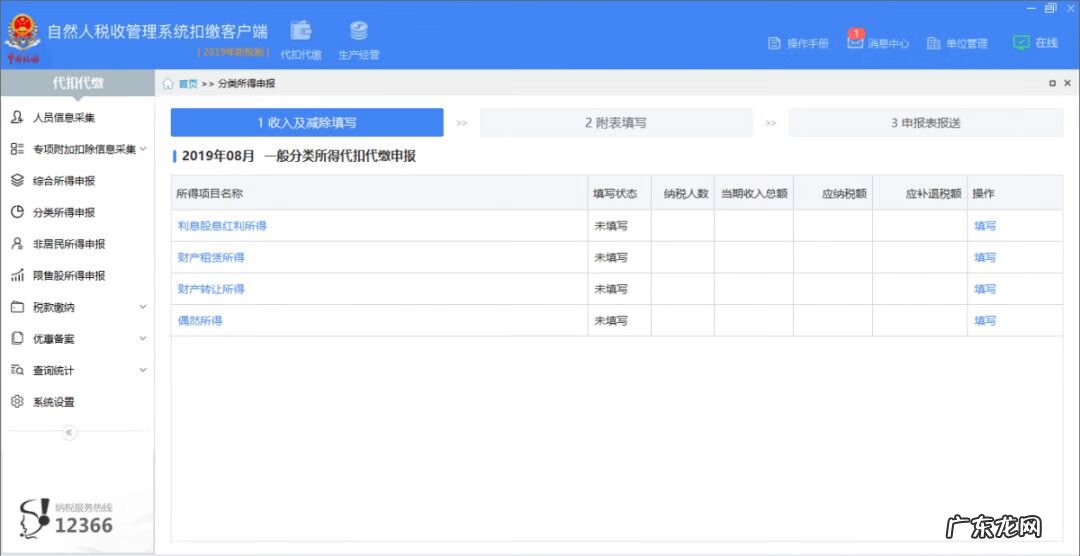Click the 2019年新税制 label
The image size is (1080, 556).
click(x=235, y=52)
